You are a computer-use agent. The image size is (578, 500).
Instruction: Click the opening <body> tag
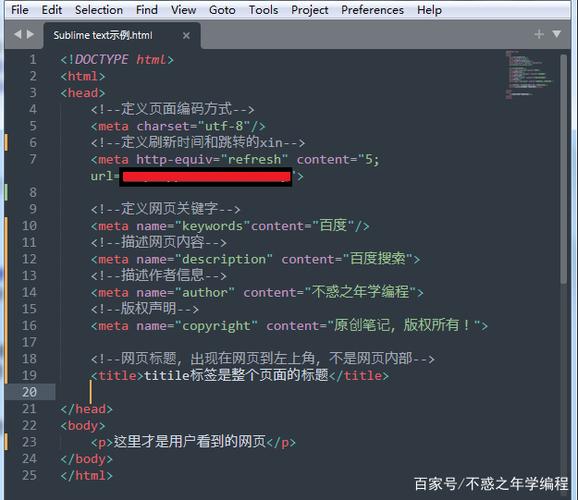(83, 426)
